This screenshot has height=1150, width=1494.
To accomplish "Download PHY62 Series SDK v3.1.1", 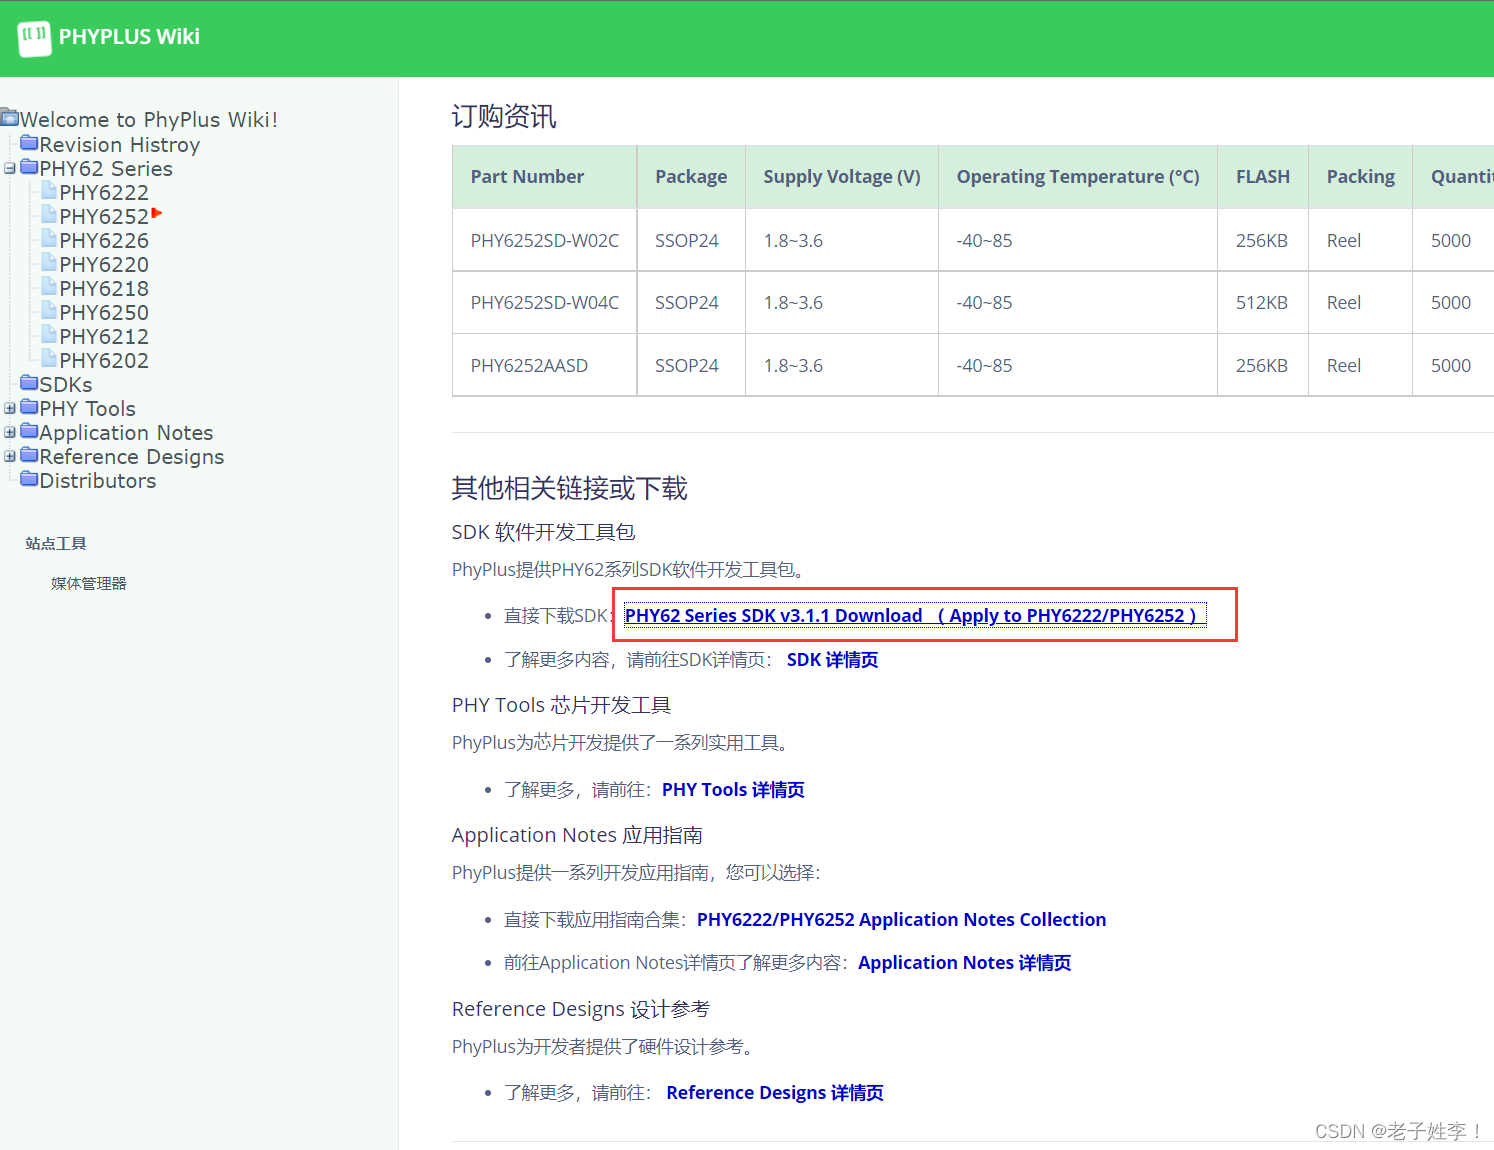I will point(915,616).
